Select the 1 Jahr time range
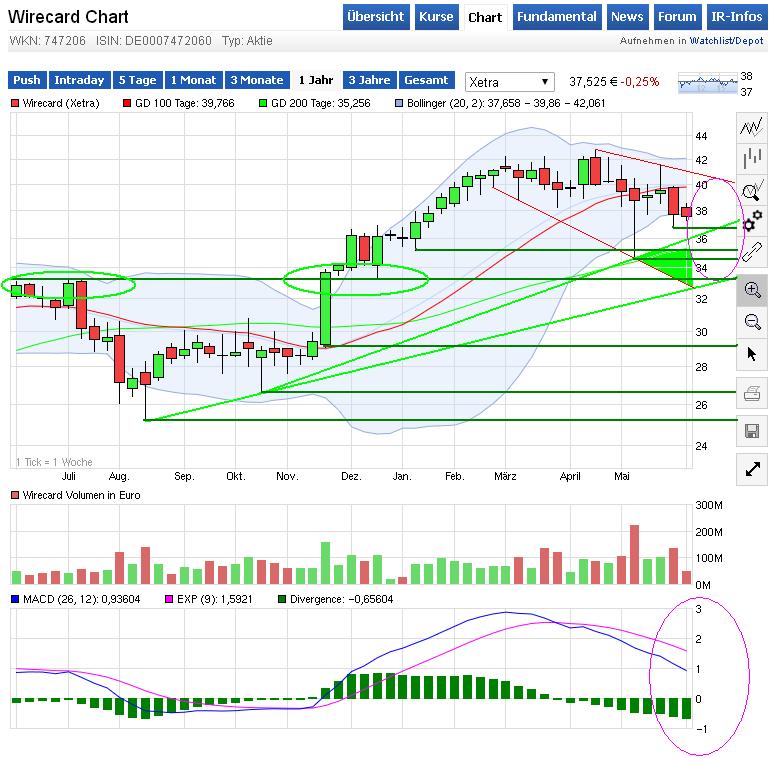 click(x=316, y=80)
